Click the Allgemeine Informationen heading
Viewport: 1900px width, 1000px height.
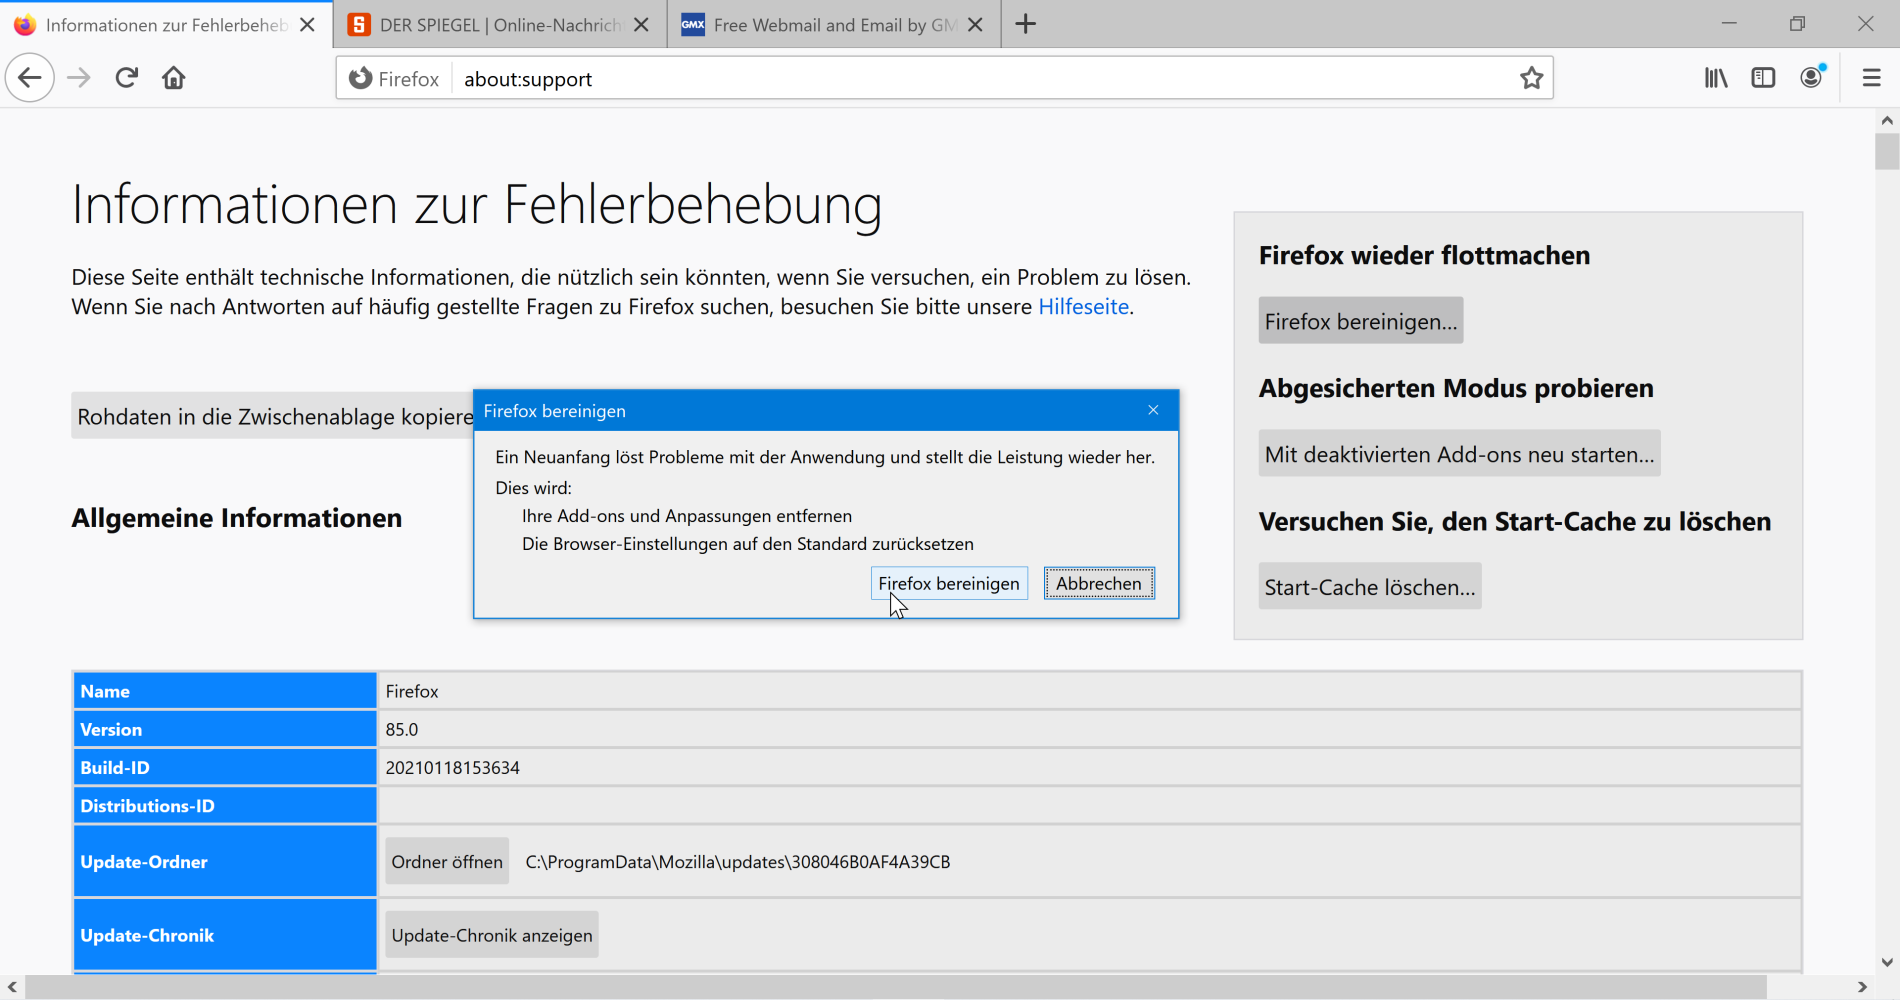coord(237,518)
